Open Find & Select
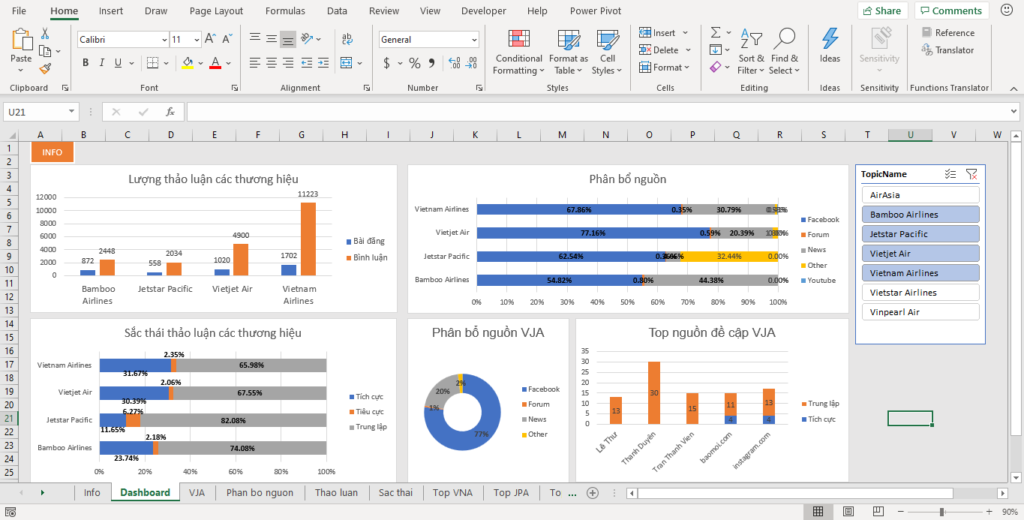 (784, 52)
